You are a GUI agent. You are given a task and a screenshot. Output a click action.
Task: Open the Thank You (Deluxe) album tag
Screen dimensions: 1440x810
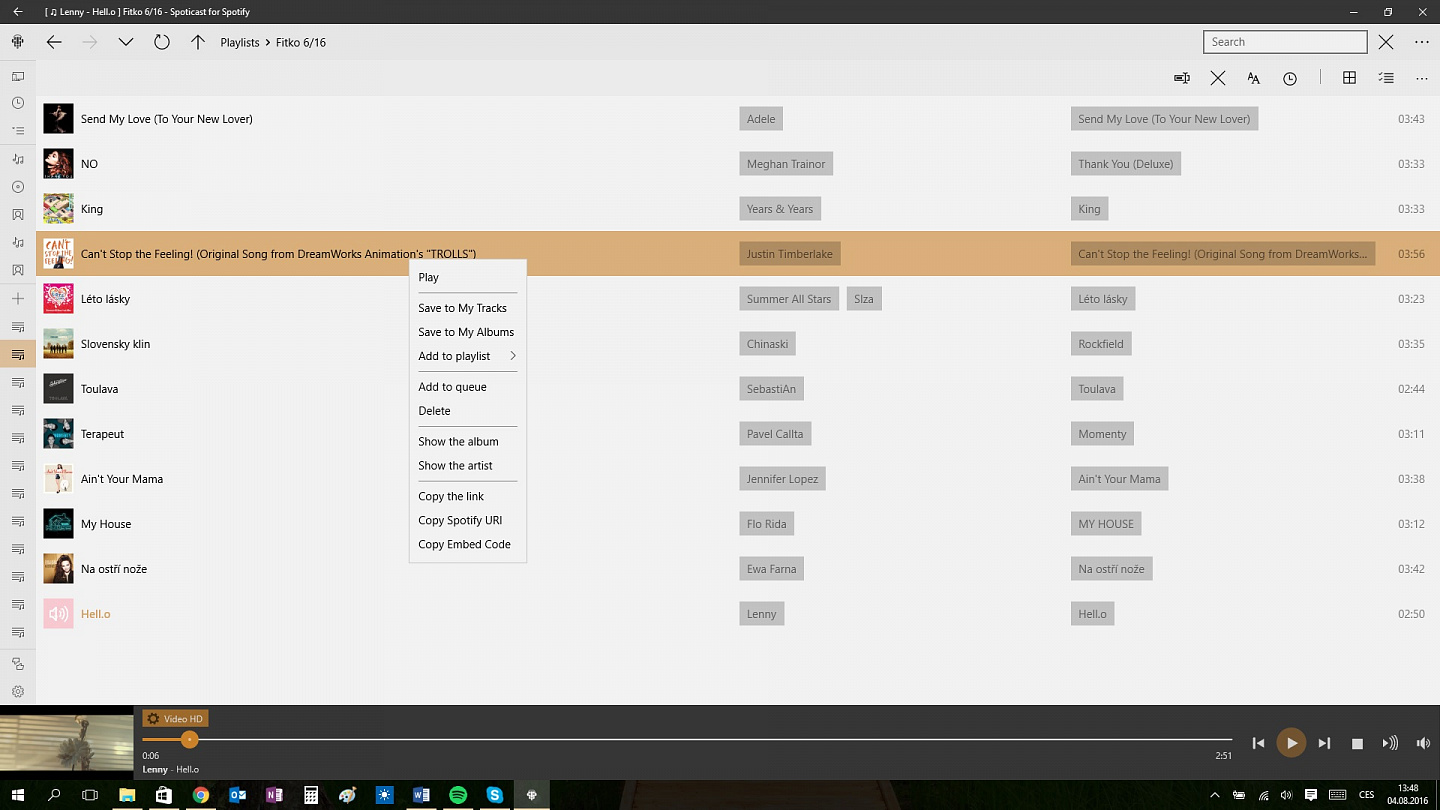[x=1125, y=164]
